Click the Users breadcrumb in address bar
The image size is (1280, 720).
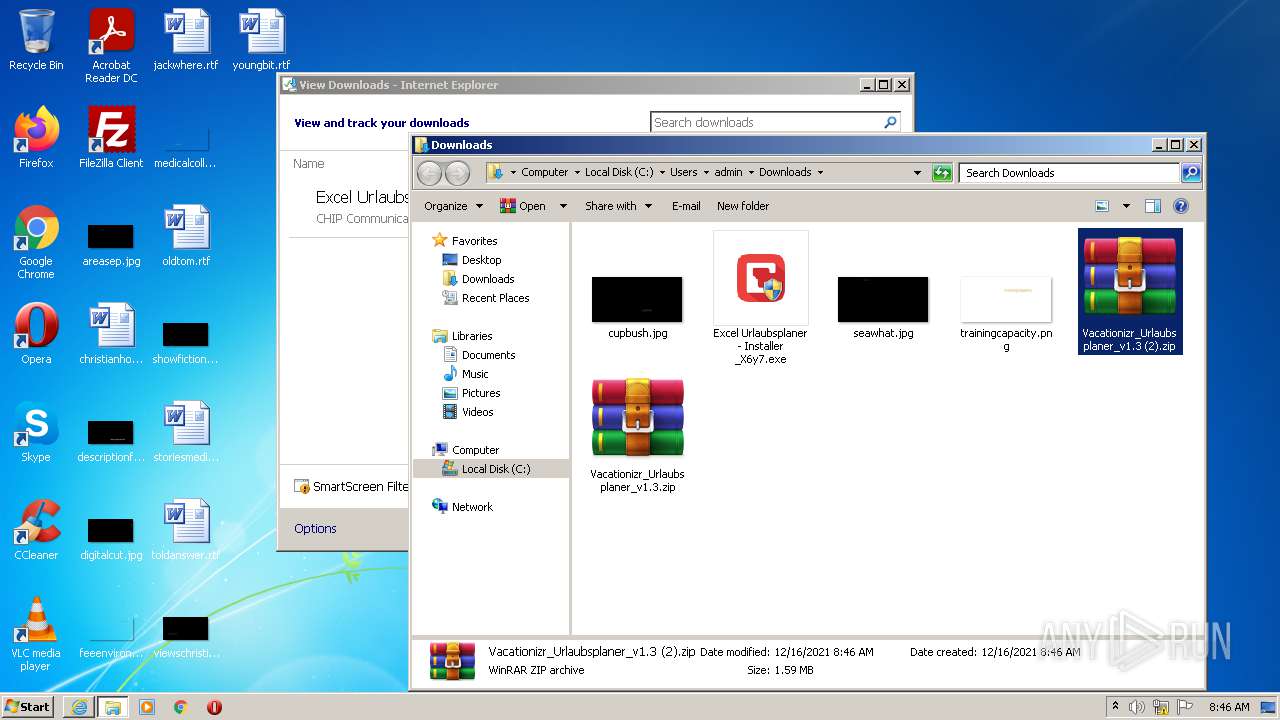coord(684,172)
